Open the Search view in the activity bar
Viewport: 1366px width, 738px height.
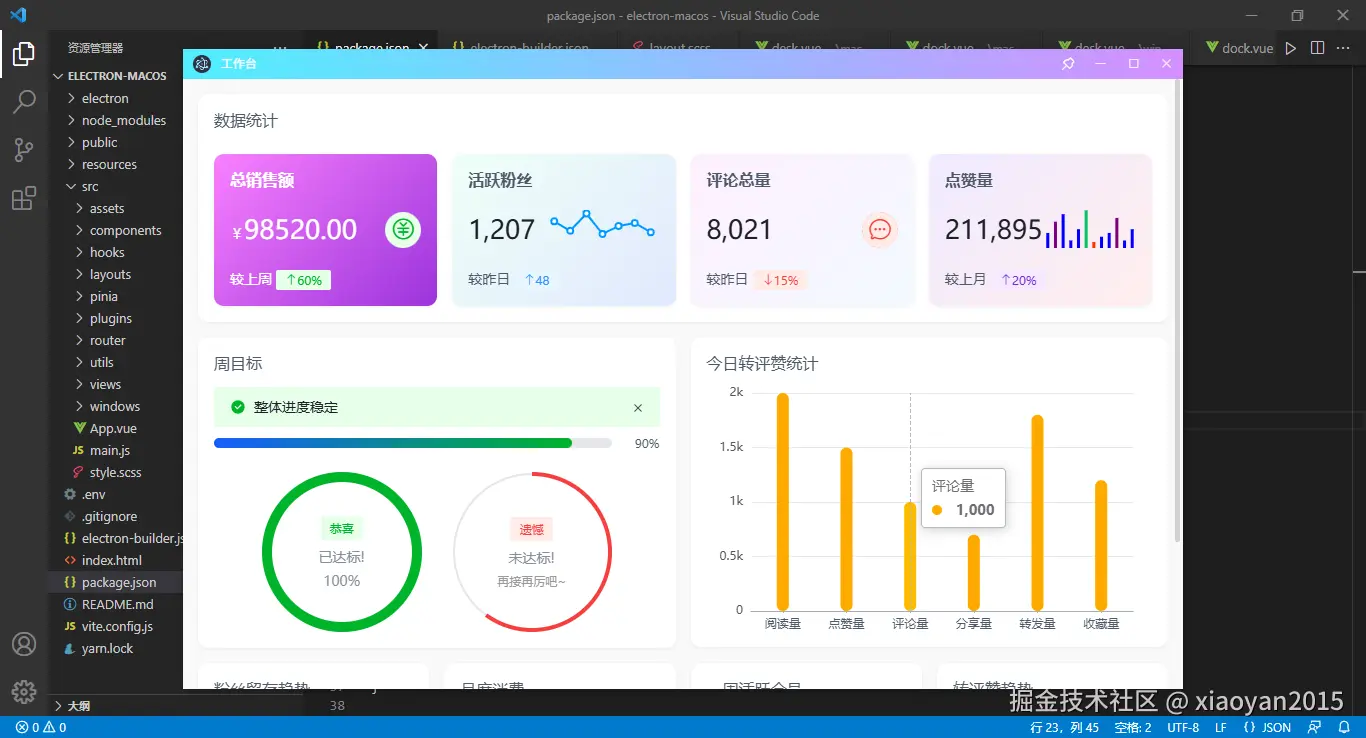point(24,101)
